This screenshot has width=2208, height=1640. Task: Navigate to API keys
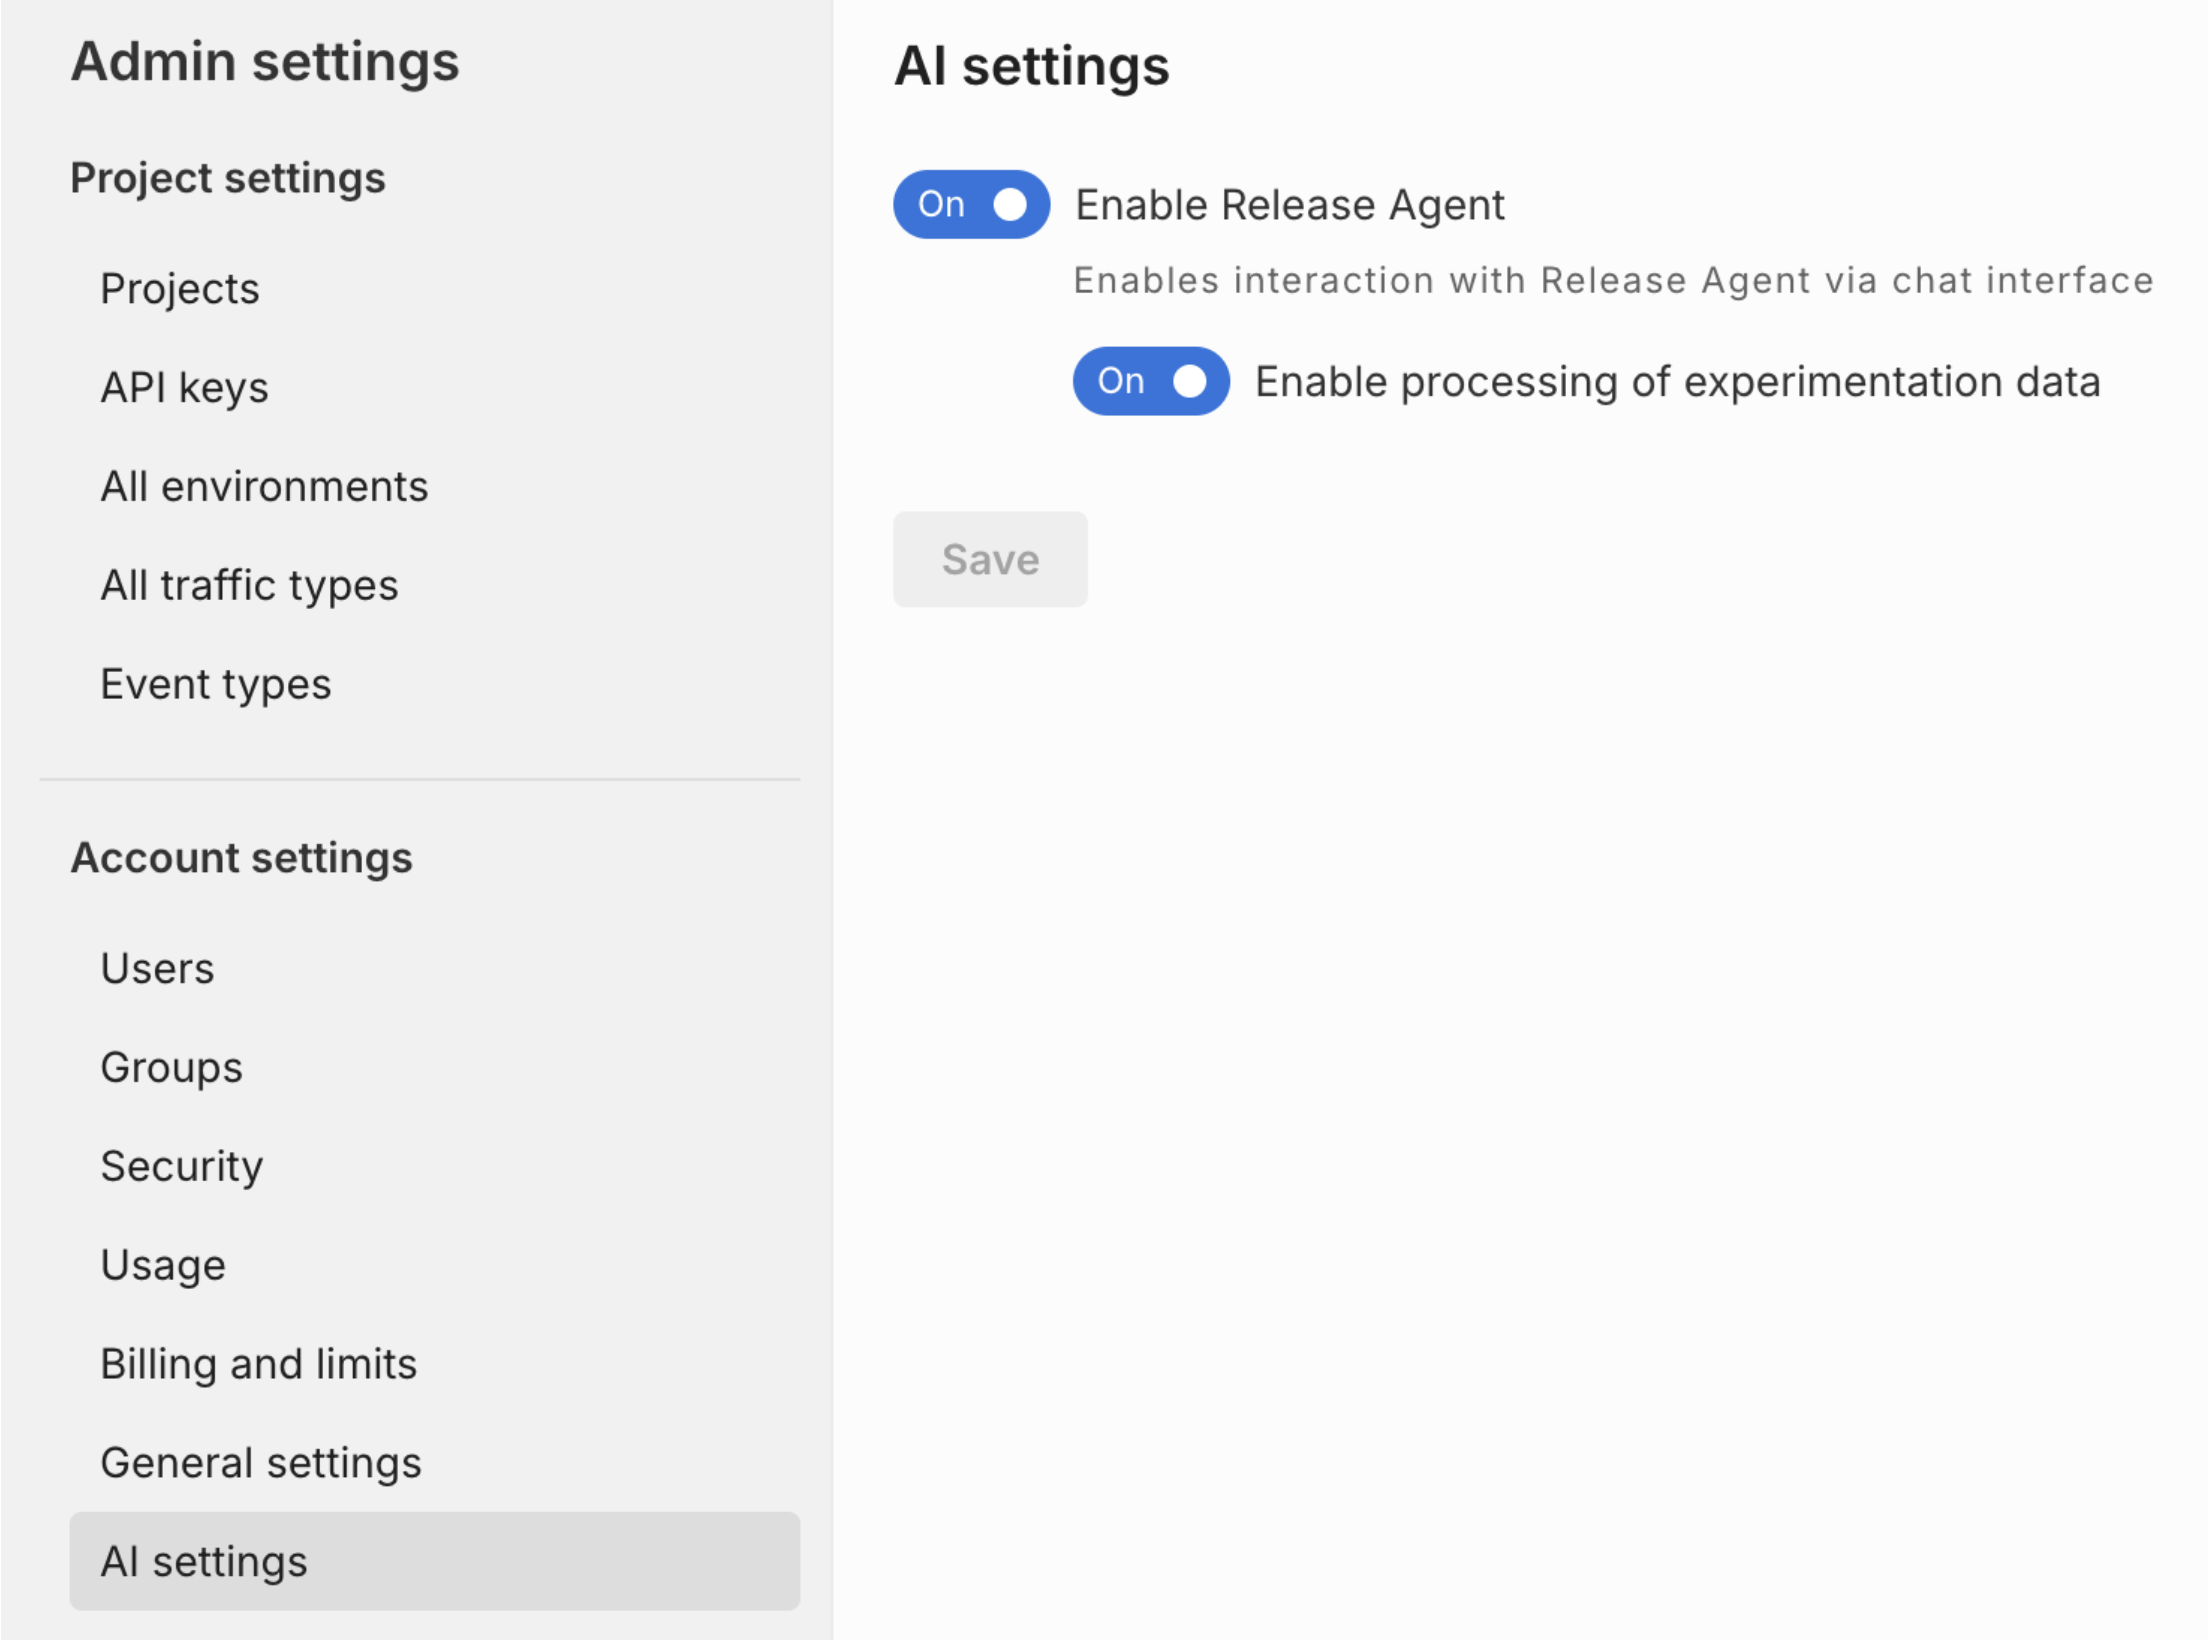point(184,387)
